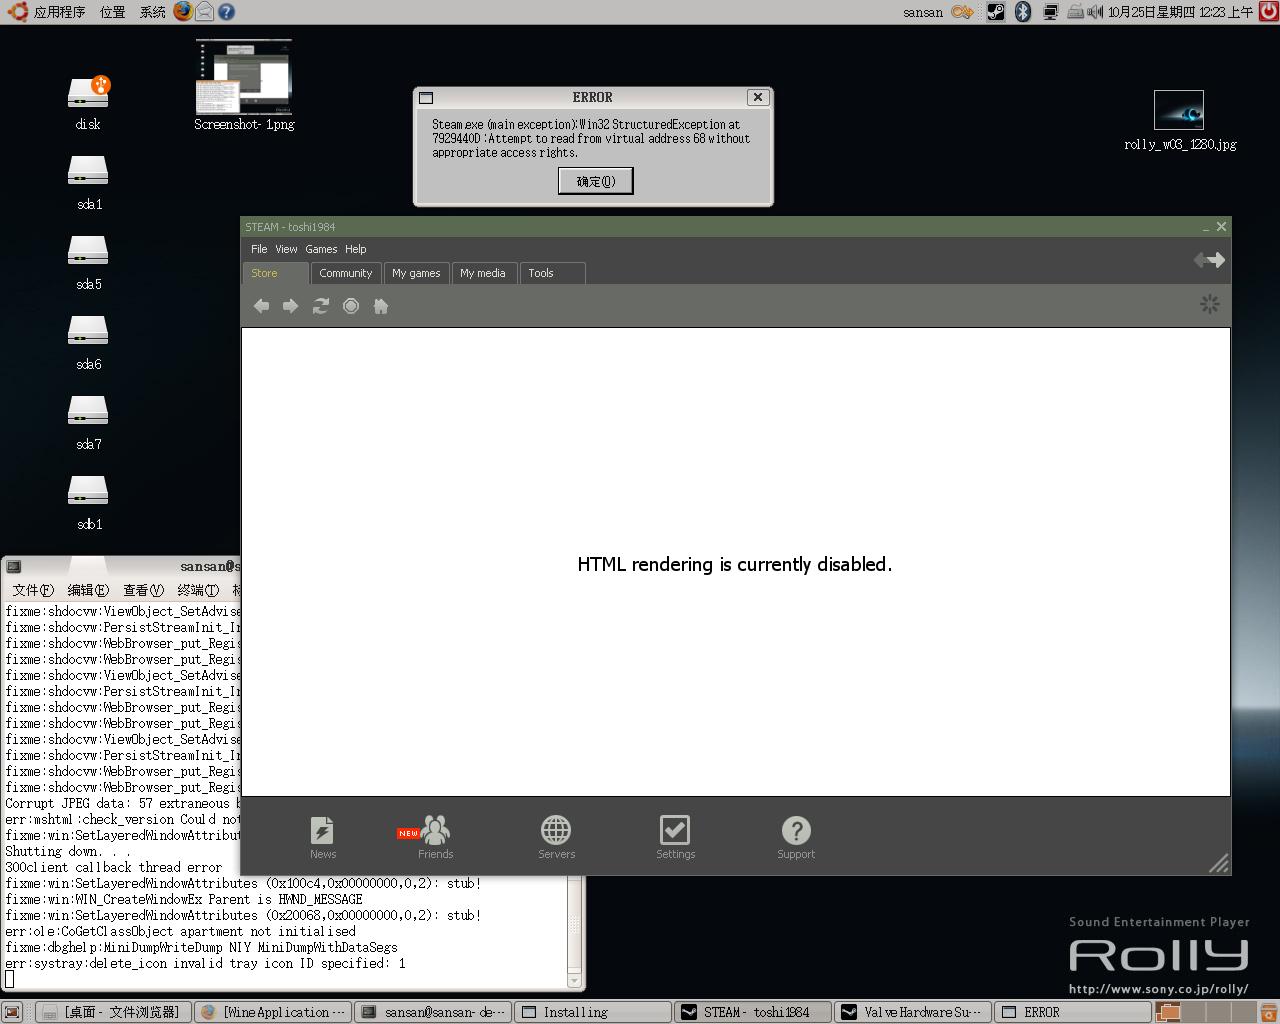The height and width of the screenshot is (1024, 1280).
Task: Switch to the Installing taskbar item
Action: pos(593,1012)
